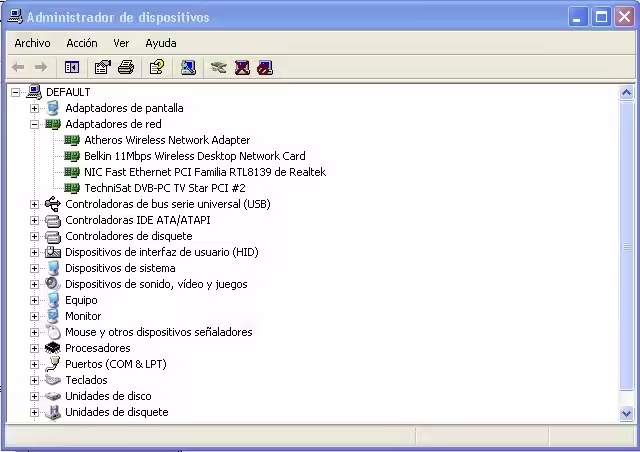Click the DEFAULT computer icon
640x452 pixels.
pyautogui.click(x=34, y=92)
